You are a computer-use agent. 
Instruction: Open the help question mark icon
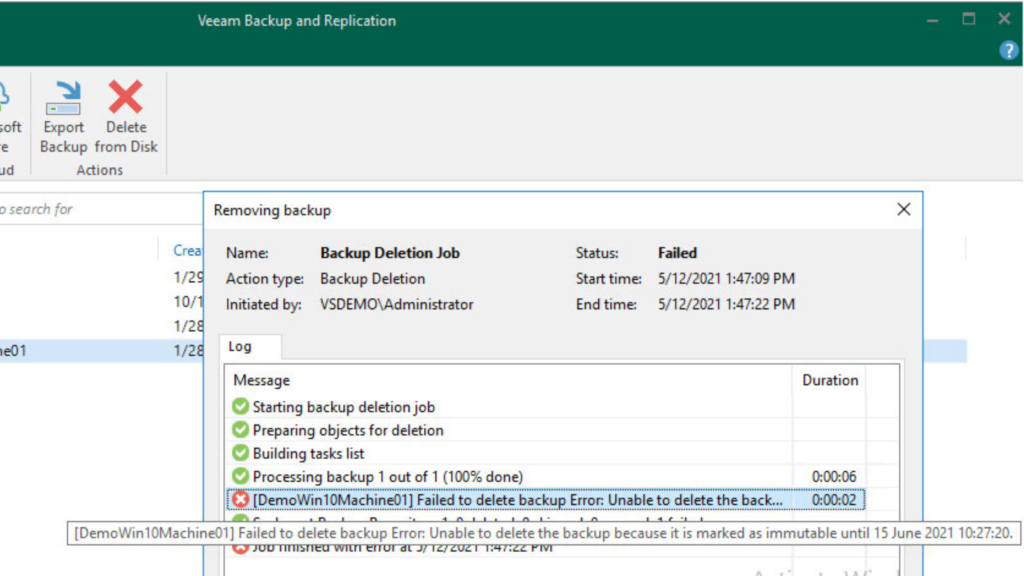[x=1008, y=50]
